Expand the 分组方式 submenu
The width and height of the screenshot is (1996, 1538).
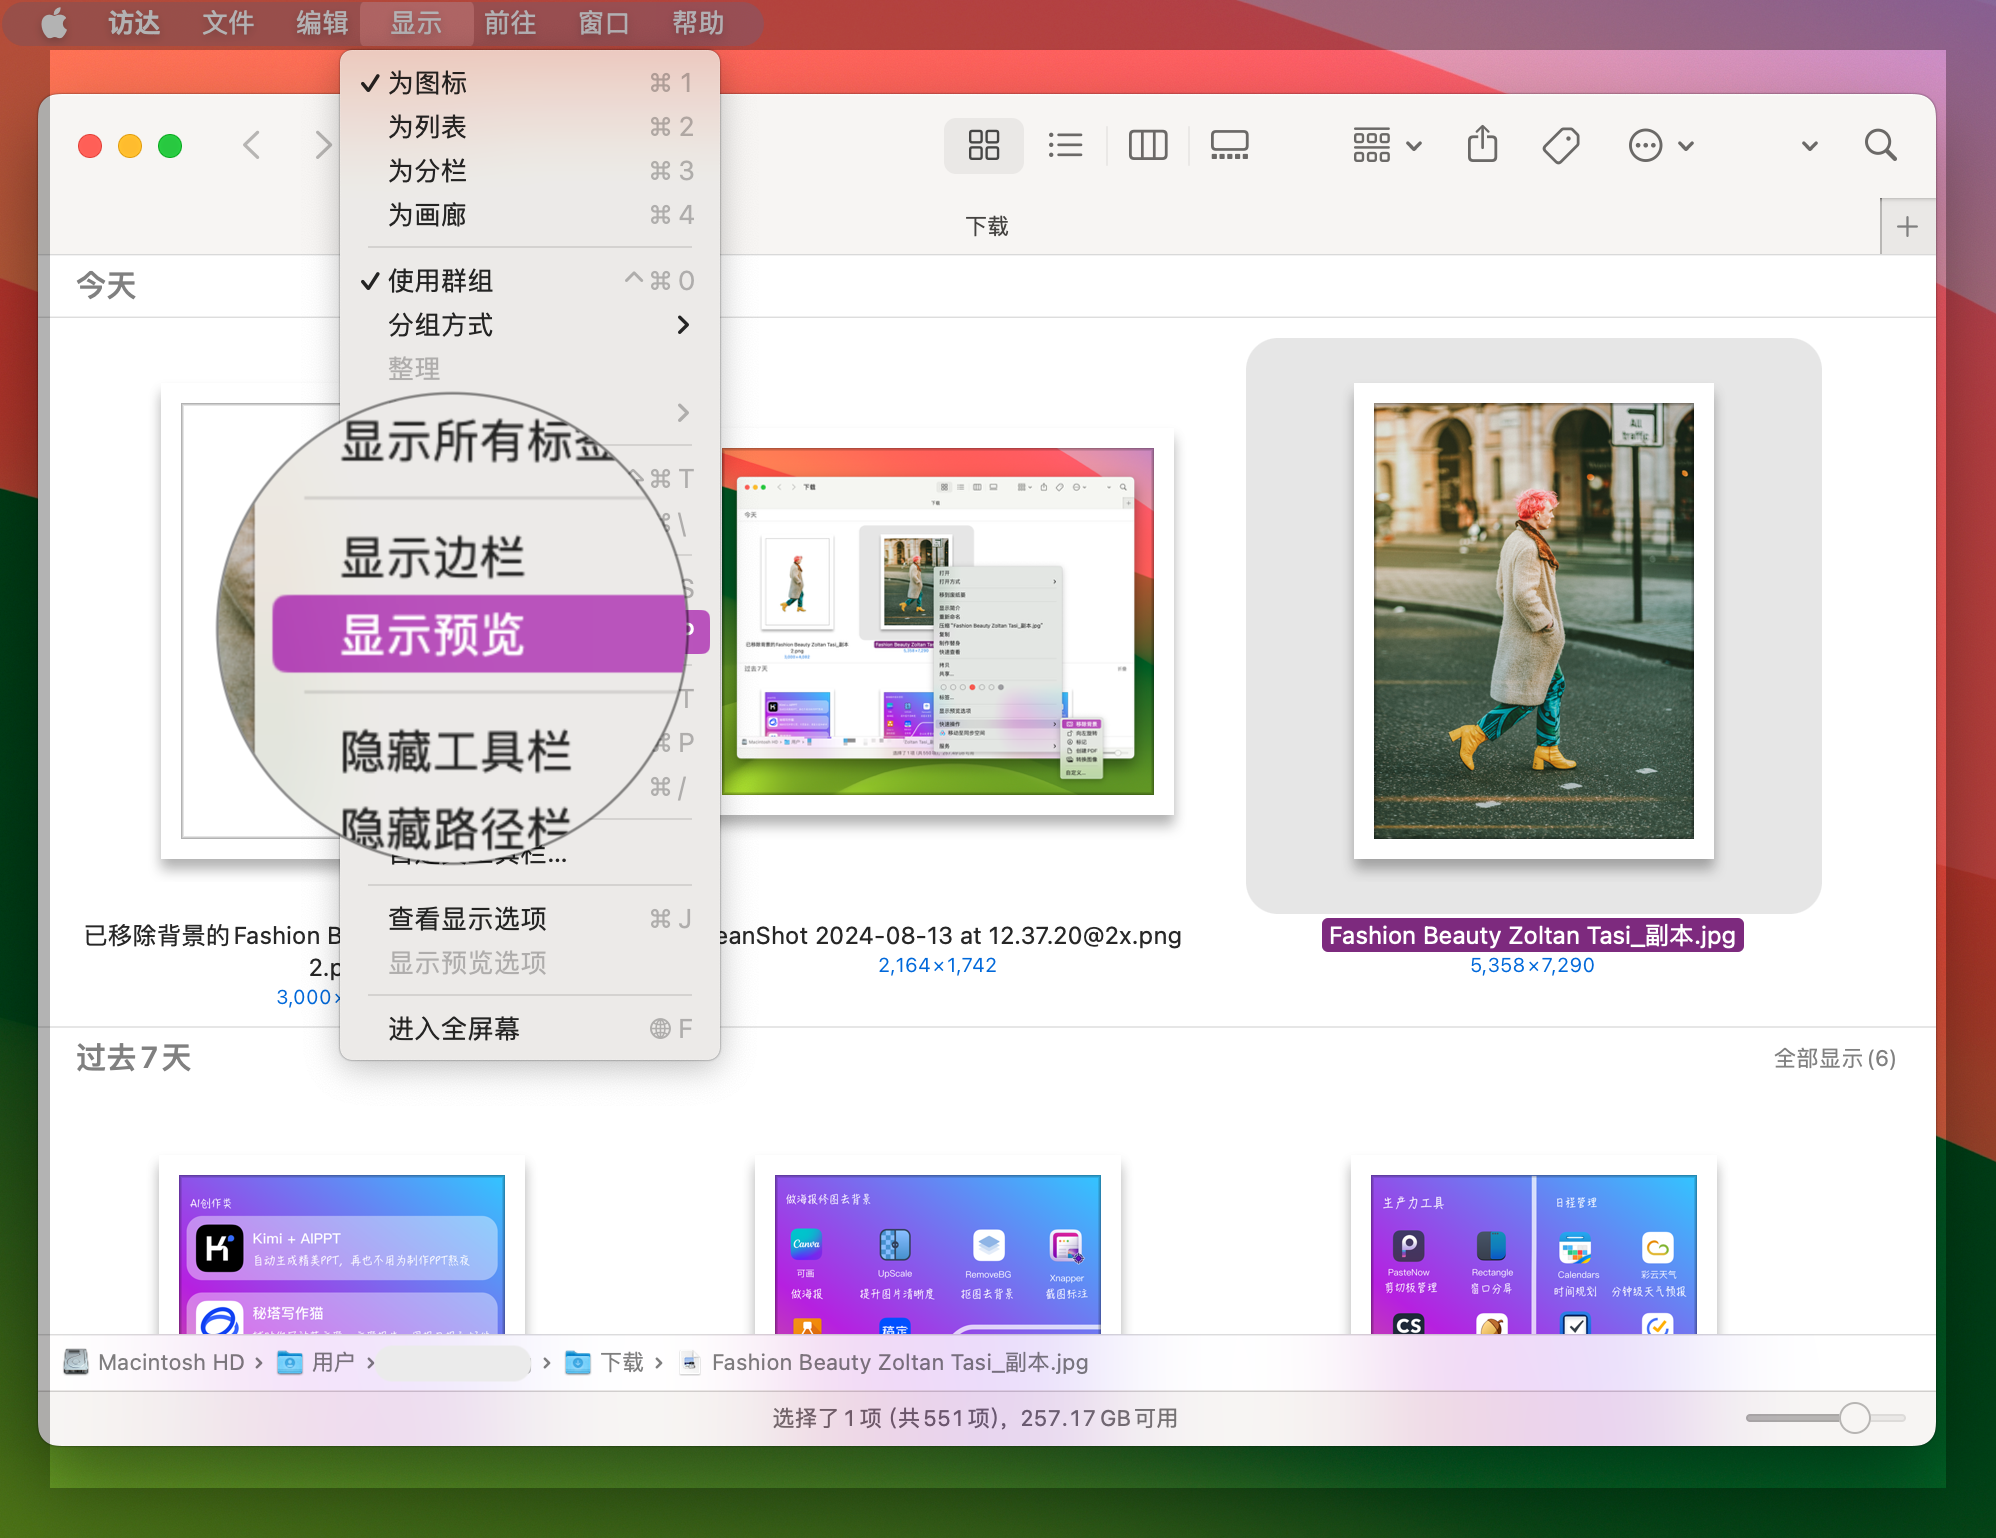coord(440,325)
